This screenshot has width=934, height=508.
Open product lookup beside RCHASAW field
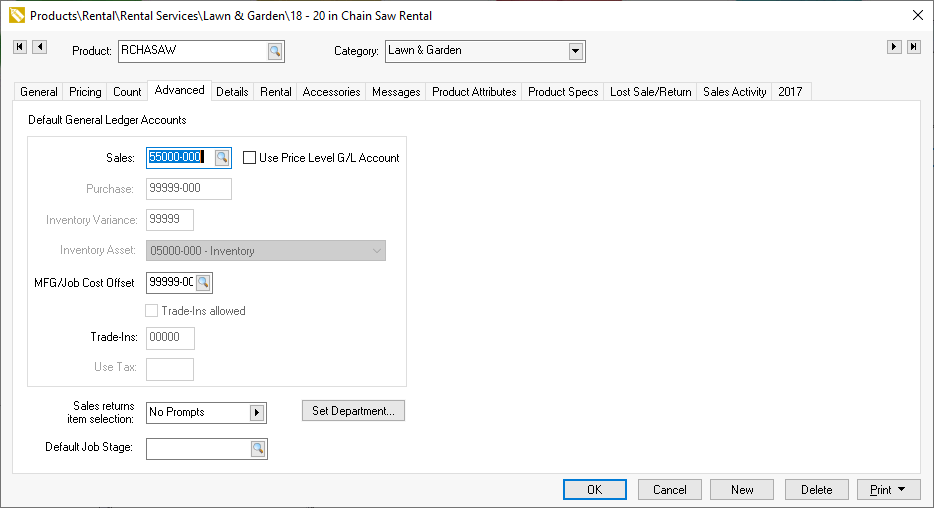pyautogui.click(x=275, y=51)
